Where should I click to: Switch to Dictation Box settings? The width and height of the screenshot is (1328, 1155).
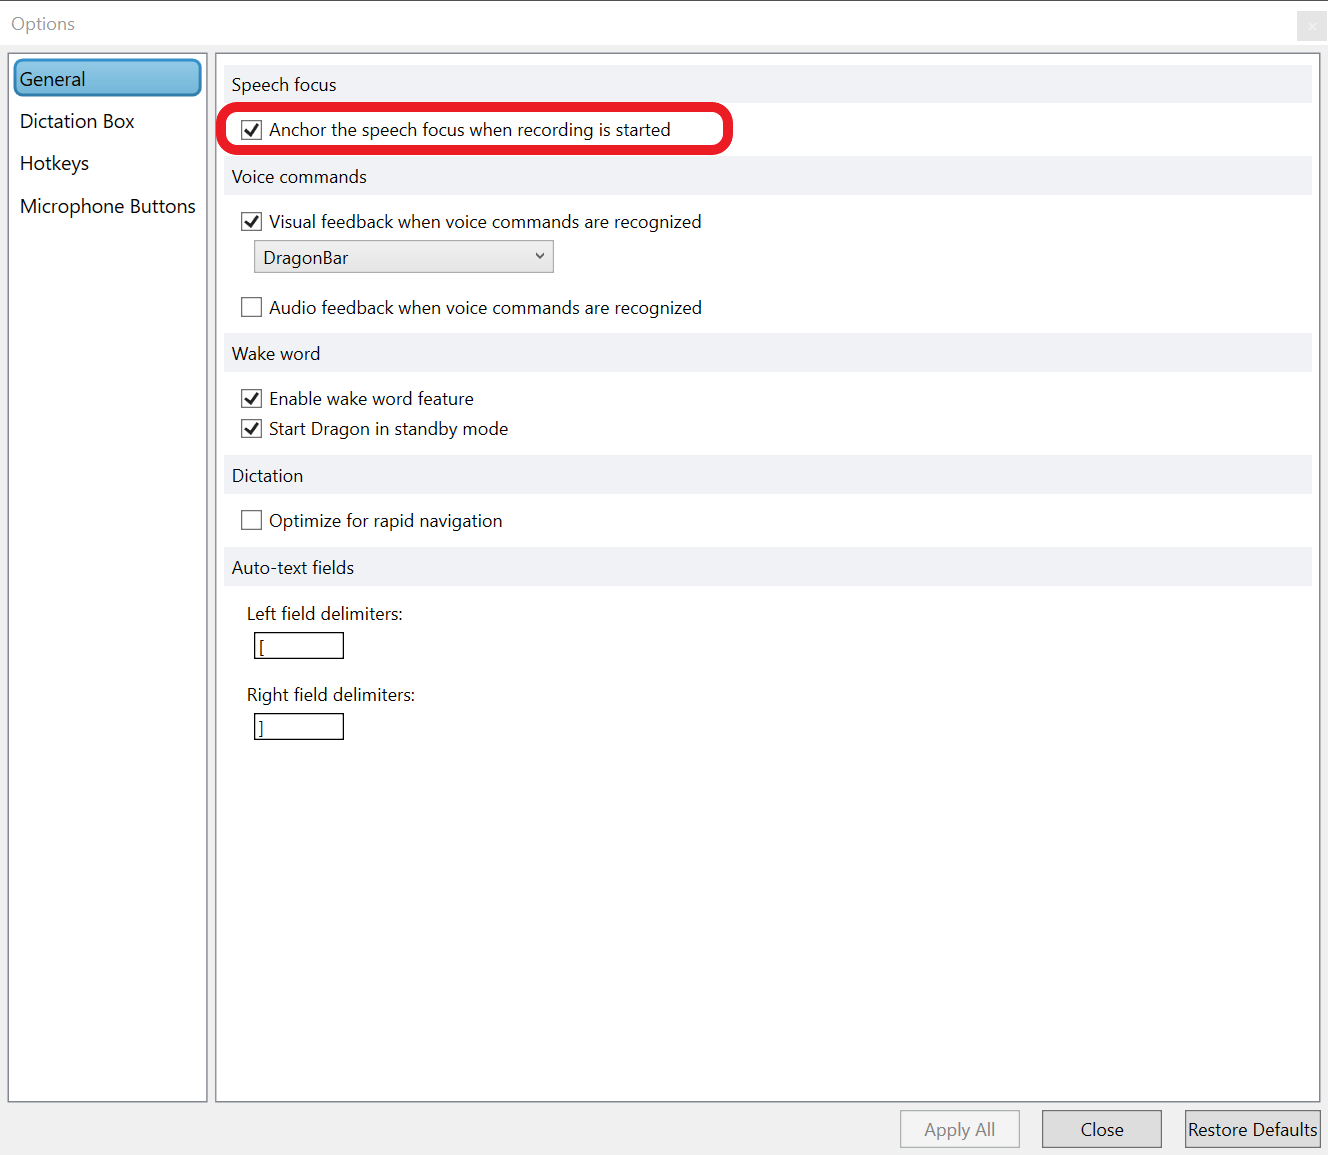click(77, 121)
